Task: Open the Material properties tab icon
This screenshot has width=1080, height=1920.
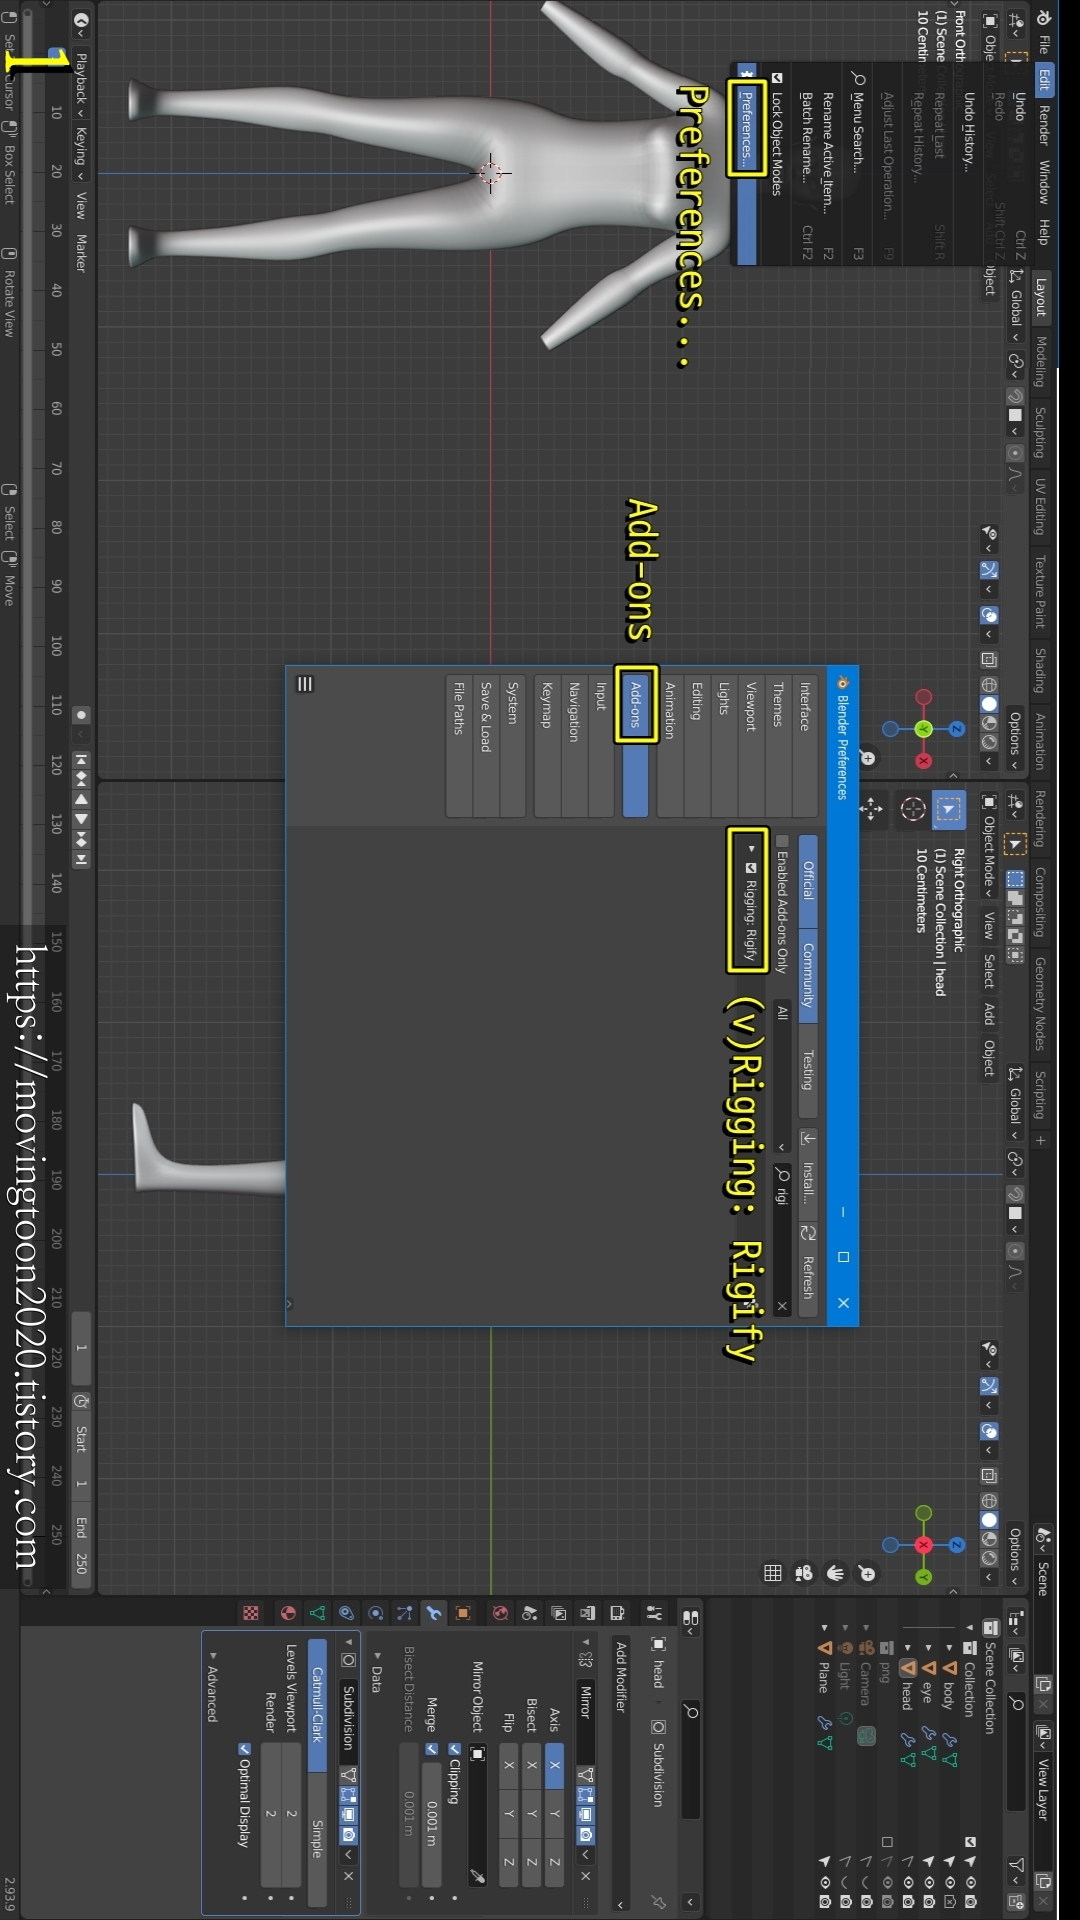Action: (x=288, y=1613)
